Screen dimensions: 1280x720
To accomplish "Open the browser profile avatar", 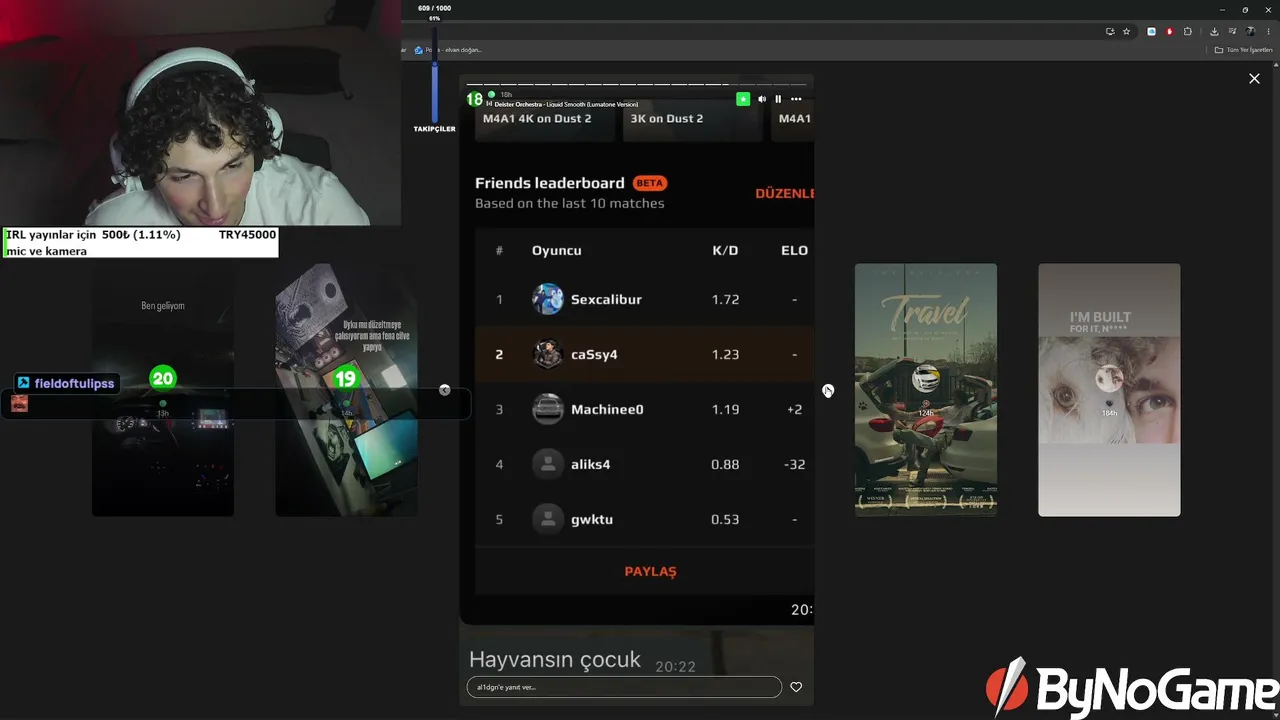I will [1250, 32].
